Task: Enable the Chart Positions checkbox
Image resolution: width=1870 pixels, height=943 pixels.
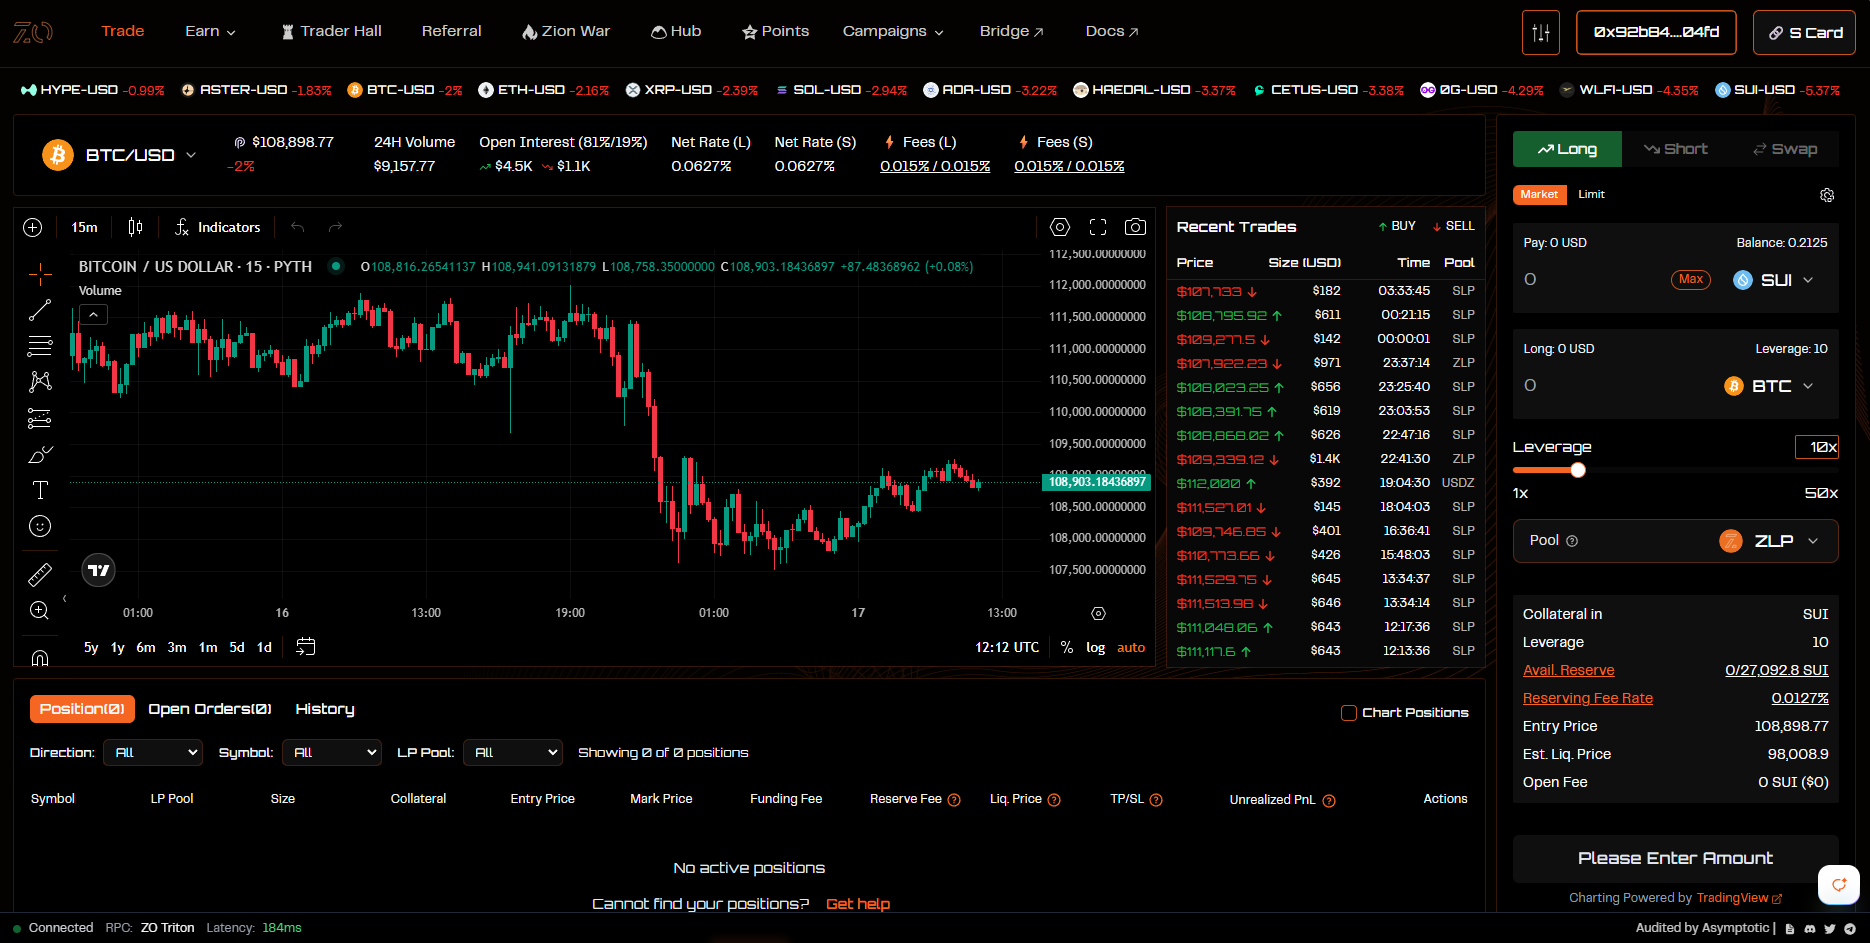Action: pyautogui.click(x=1350, y=712)
